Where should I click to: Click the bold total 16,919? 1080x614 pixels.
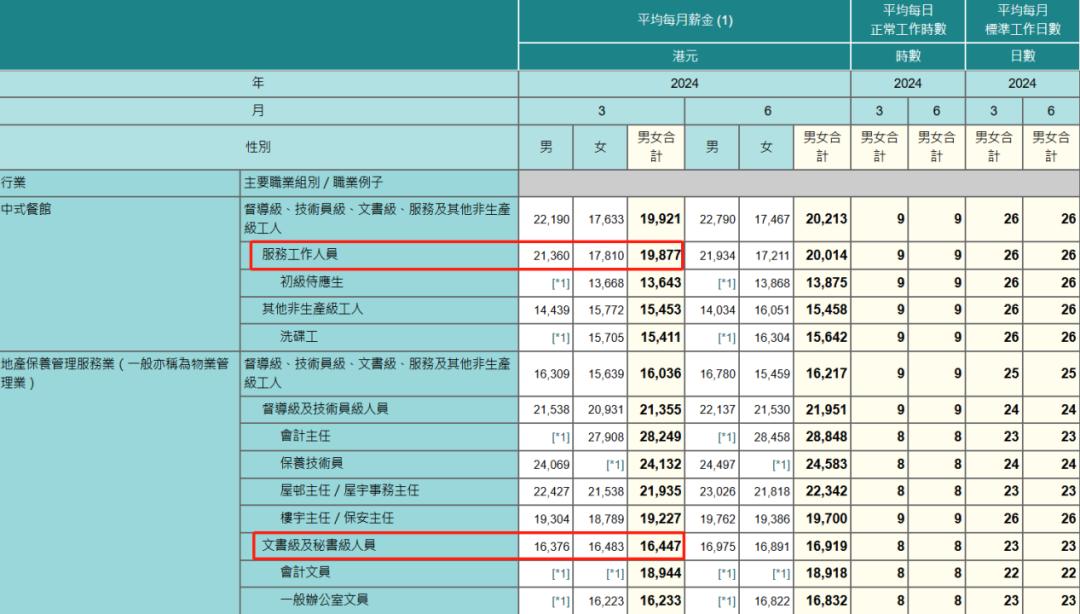[x=827, y=546]
